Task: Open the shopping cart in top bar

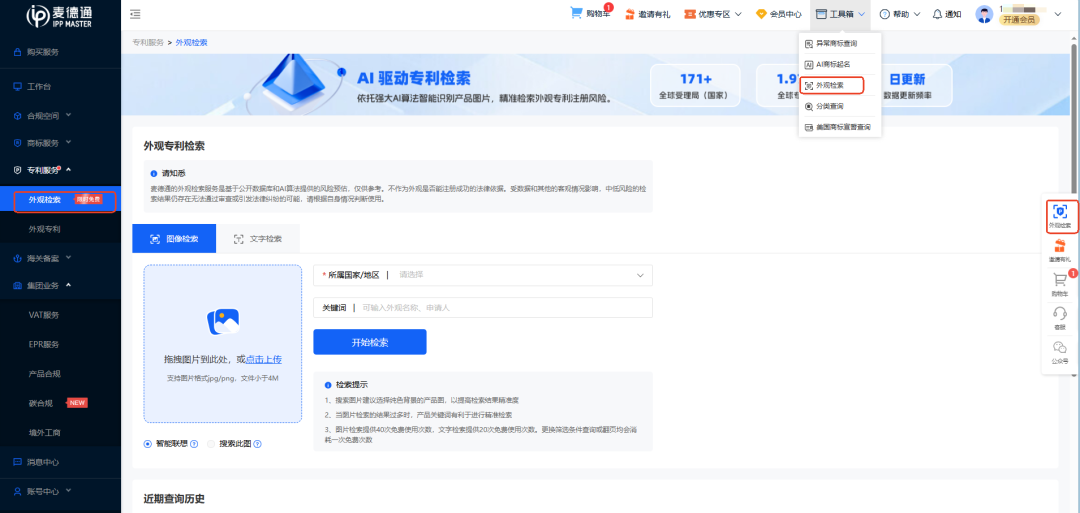Action: click(590, 14)
